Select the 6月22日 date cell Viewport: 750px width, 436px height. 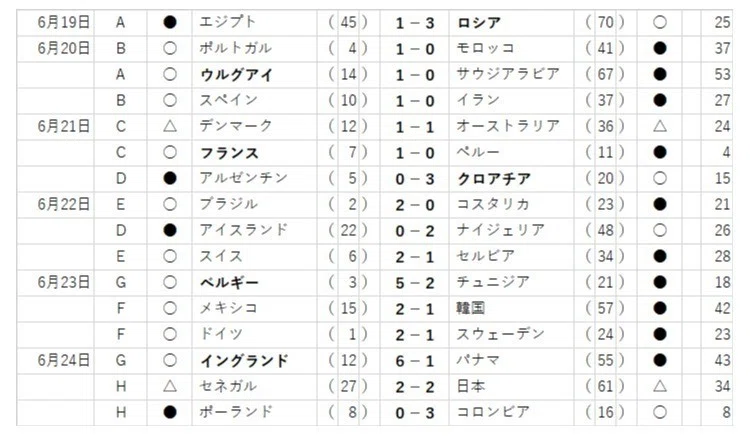point(55,205)
